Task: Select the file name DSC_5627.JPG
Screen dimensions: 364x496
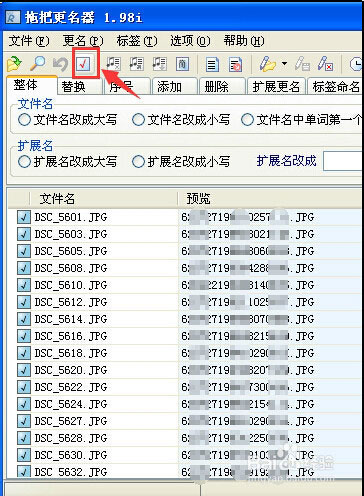Action: point(71,421)
